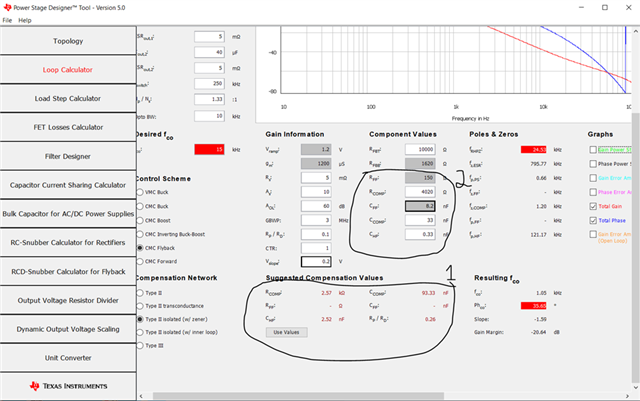The height and width of the screenshot is (401, 640).
Task: Click the CFF field showing 8.2
Action: (x=420, y=206)
